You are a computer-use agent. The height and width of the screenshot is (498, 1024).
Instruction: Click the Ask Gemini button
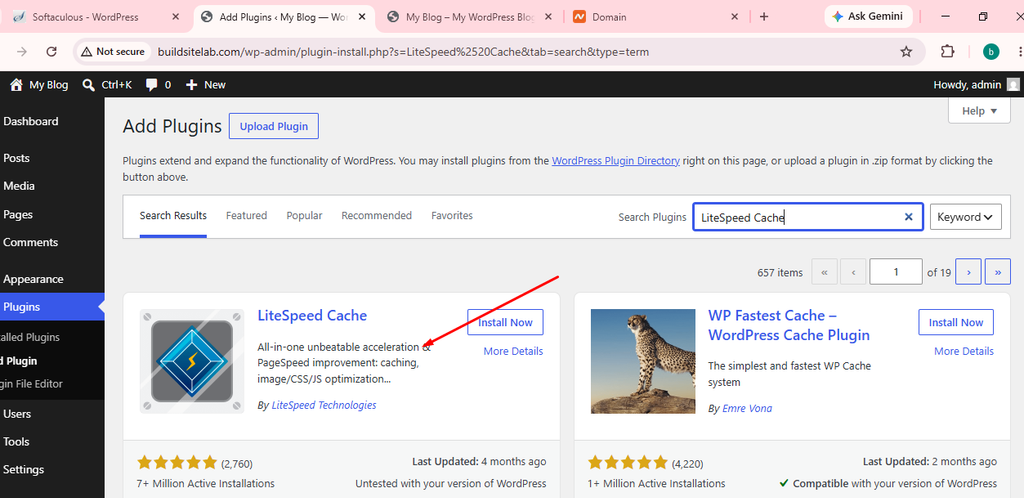pos(867,17)
